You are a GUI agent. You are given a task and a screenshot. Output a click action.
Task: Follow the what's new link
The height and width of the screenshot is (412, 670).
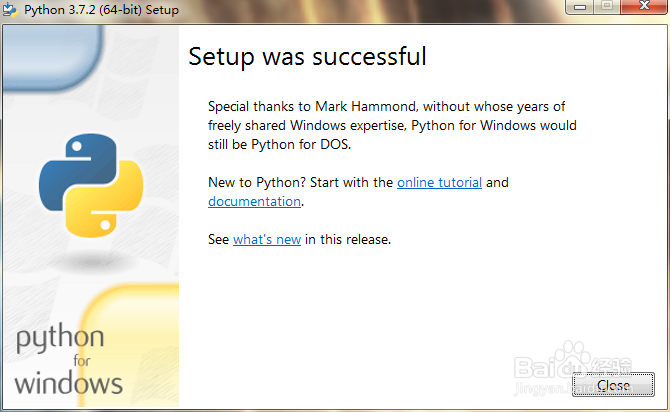(267, 239)
